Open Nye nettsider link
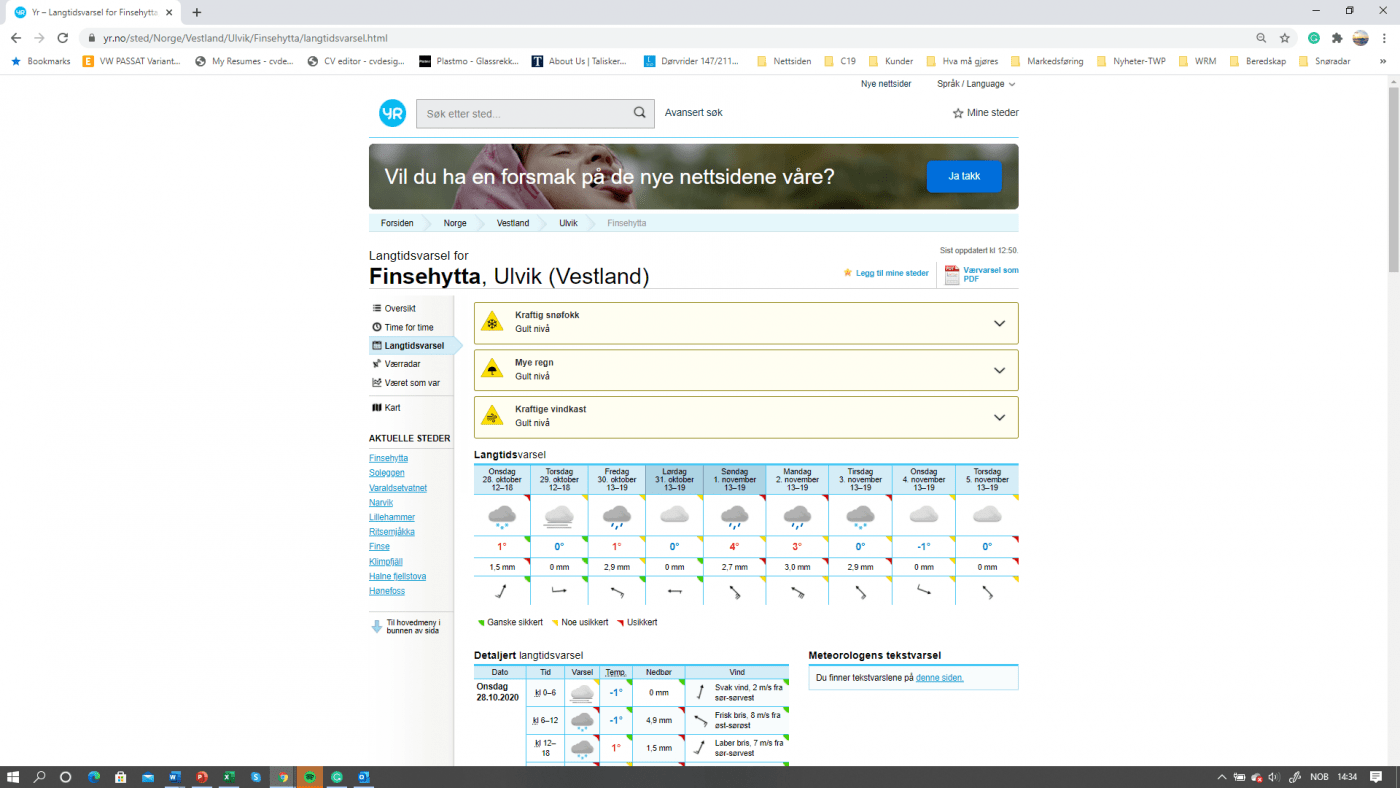1400x788 pixels. tap(886, 84)
